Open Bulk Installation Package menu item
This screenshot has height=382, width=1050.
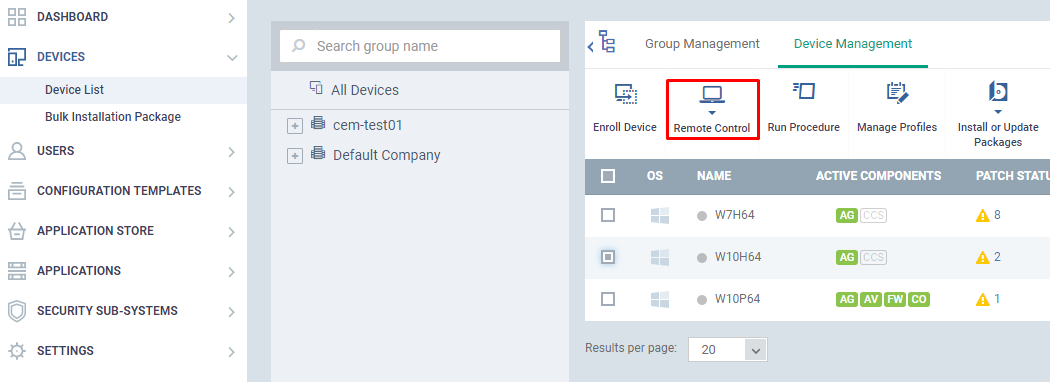pos(113,117)
